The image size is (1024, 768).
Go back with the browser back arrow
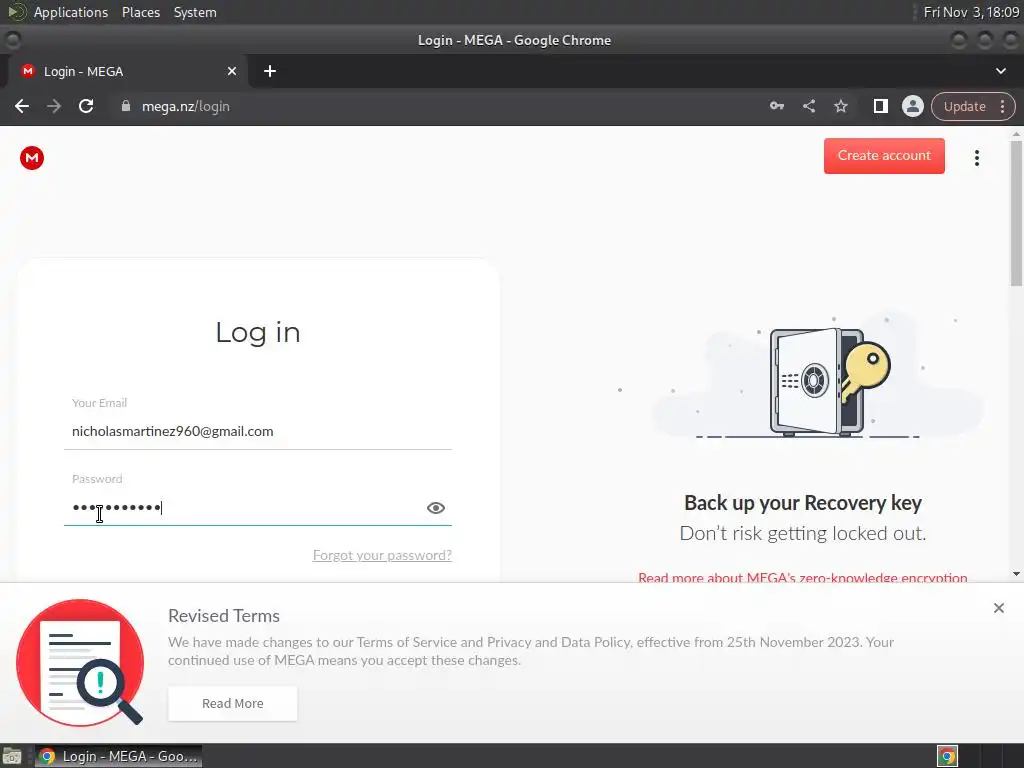click(22, 106)
